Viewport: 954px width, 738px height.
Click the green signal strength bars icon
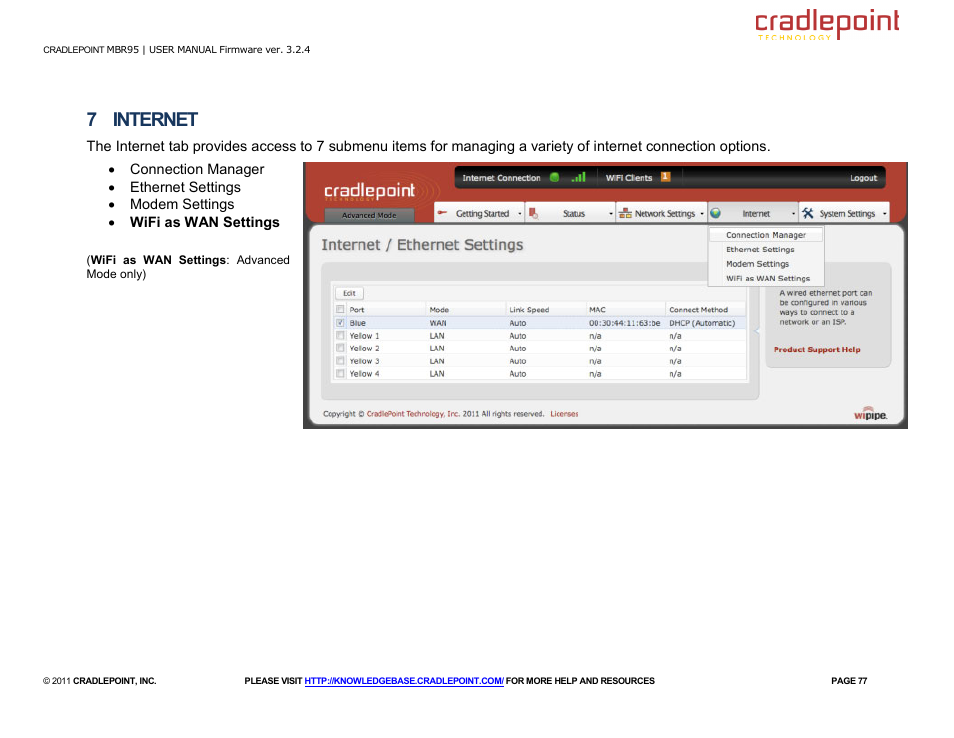pos(579,177)
